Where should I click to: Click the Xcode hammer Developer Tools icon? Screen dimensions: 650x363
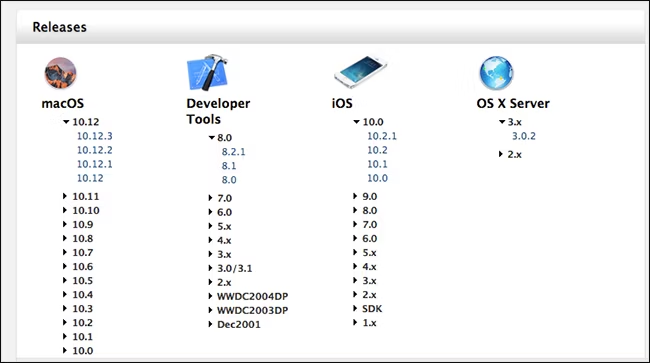(x=207, y=72)
